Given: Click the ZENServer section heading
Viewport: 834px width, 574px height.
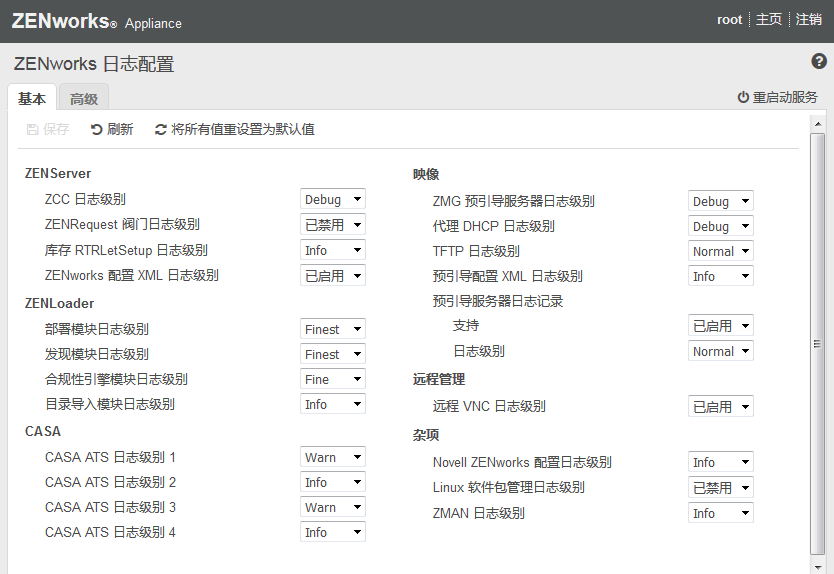Looking at the screenshot, I should pyautogui.click(x=58, y=173).
